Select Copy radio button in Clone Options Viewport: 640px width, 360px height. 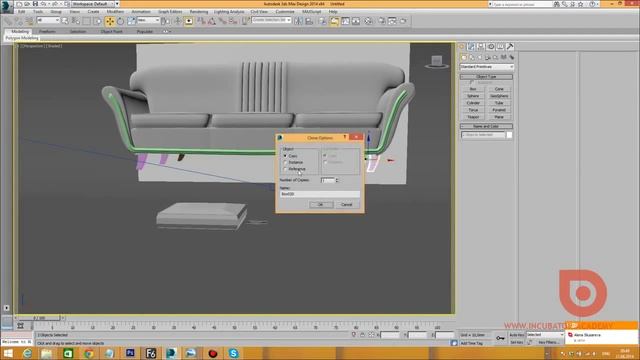(x=285, y=156)
